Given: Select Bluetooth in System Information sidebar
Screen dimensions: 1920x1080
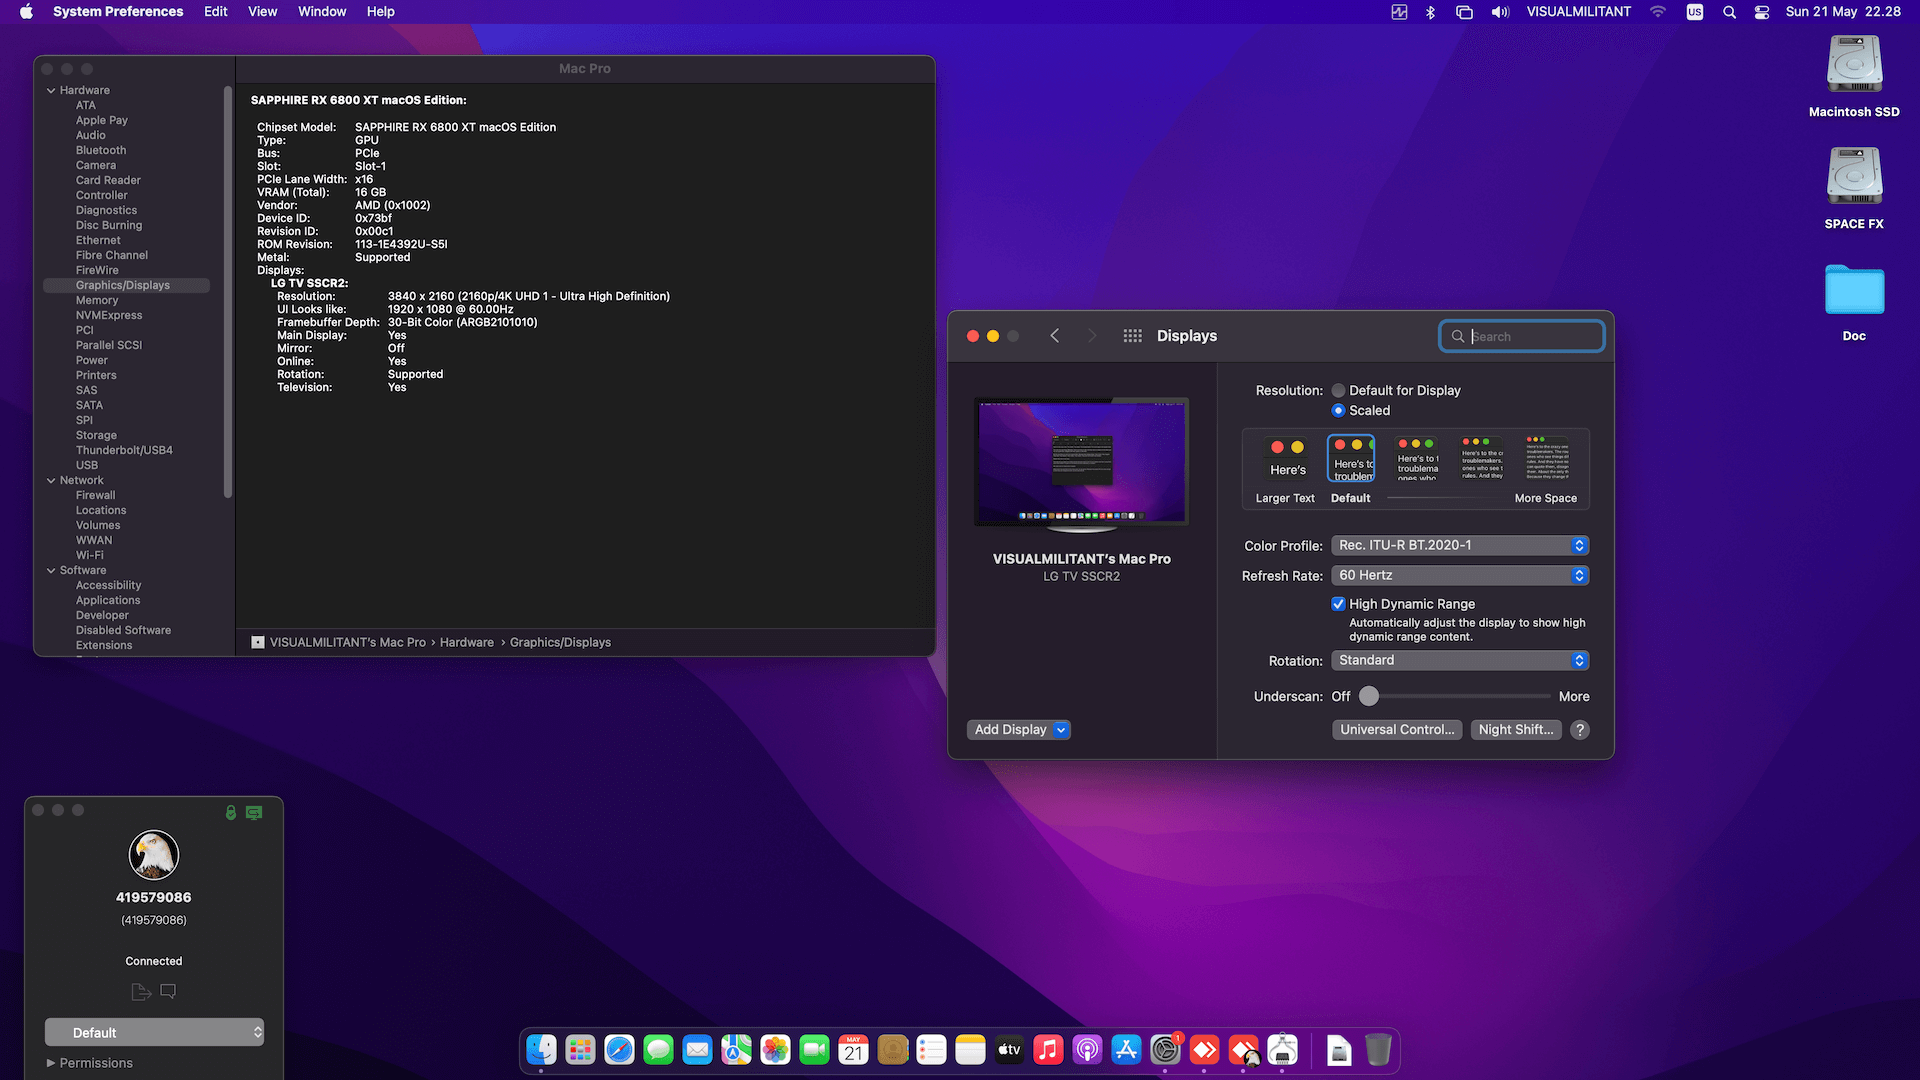Looking at the screenshot, I should [101, 151].
